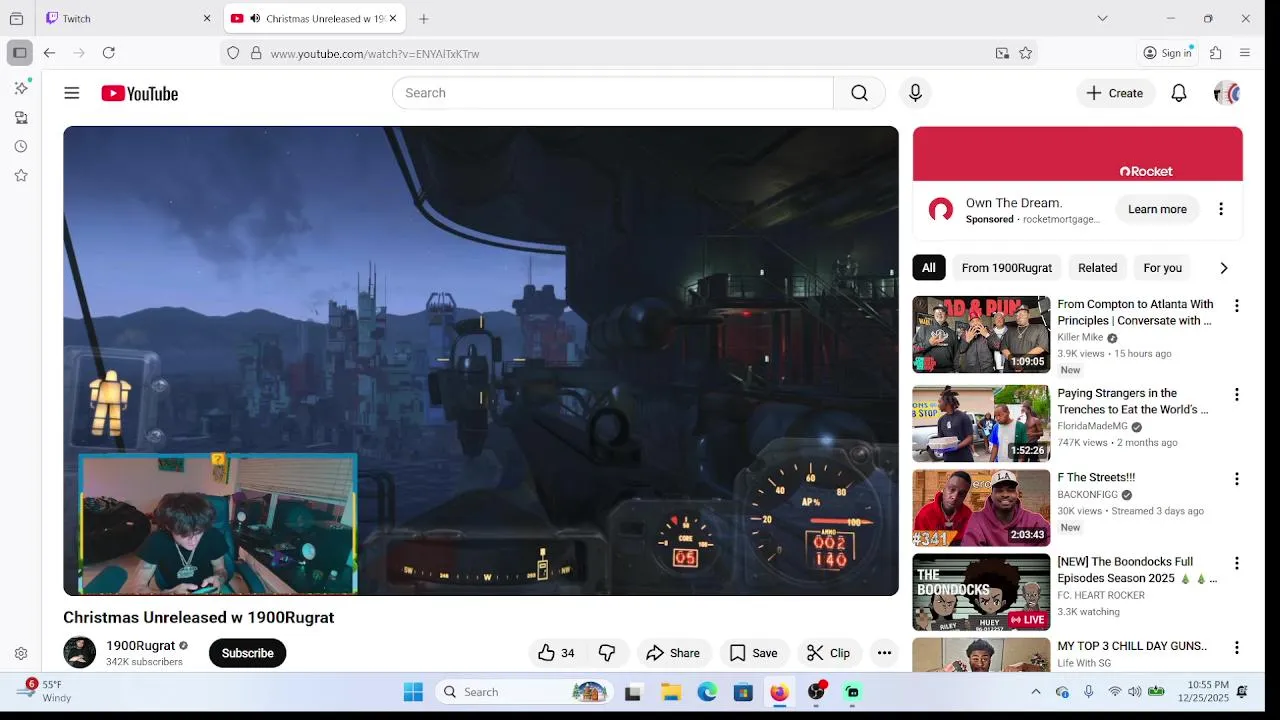
Task: Open the list all tabs dropdown
Action: pyautogui.click(x=1102, y=18)
